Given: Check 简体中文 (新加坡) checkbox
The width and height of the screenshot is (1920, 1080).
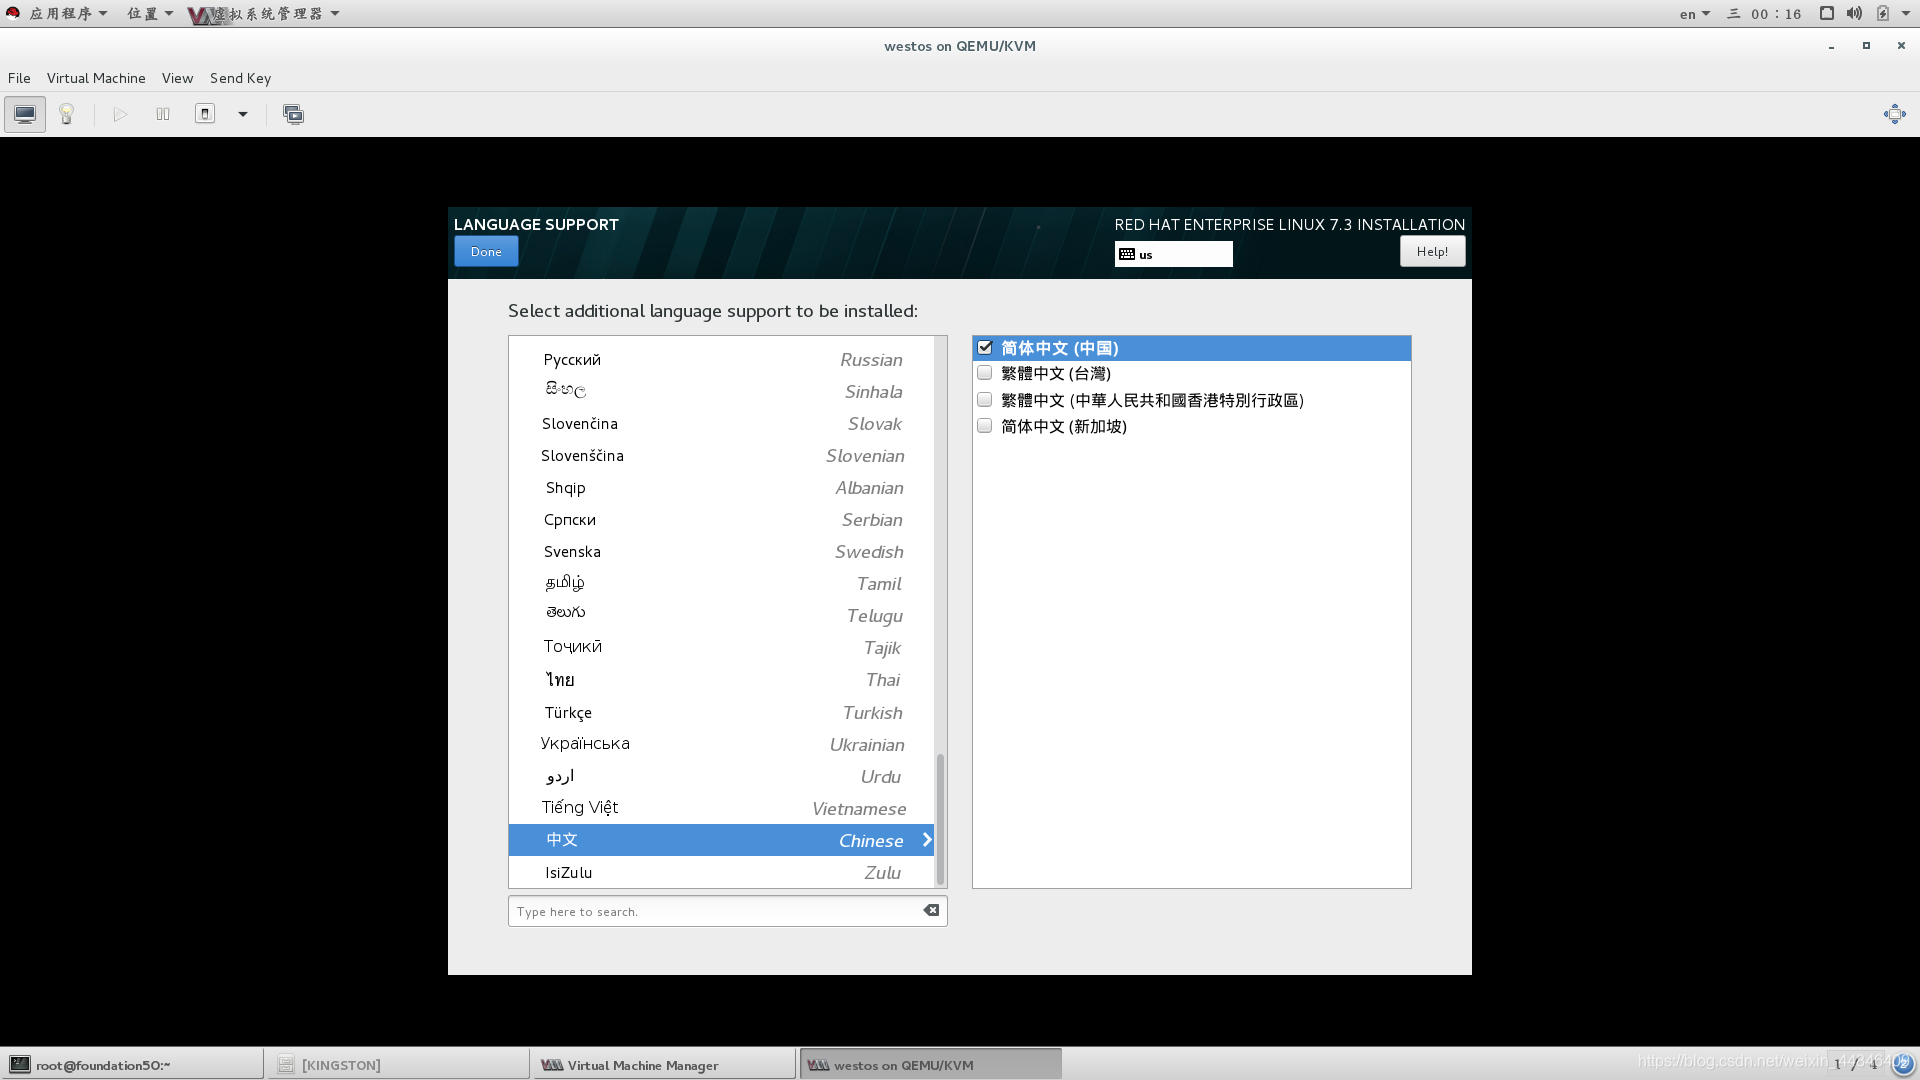Looking at the screenshot, I should point(985,425).
